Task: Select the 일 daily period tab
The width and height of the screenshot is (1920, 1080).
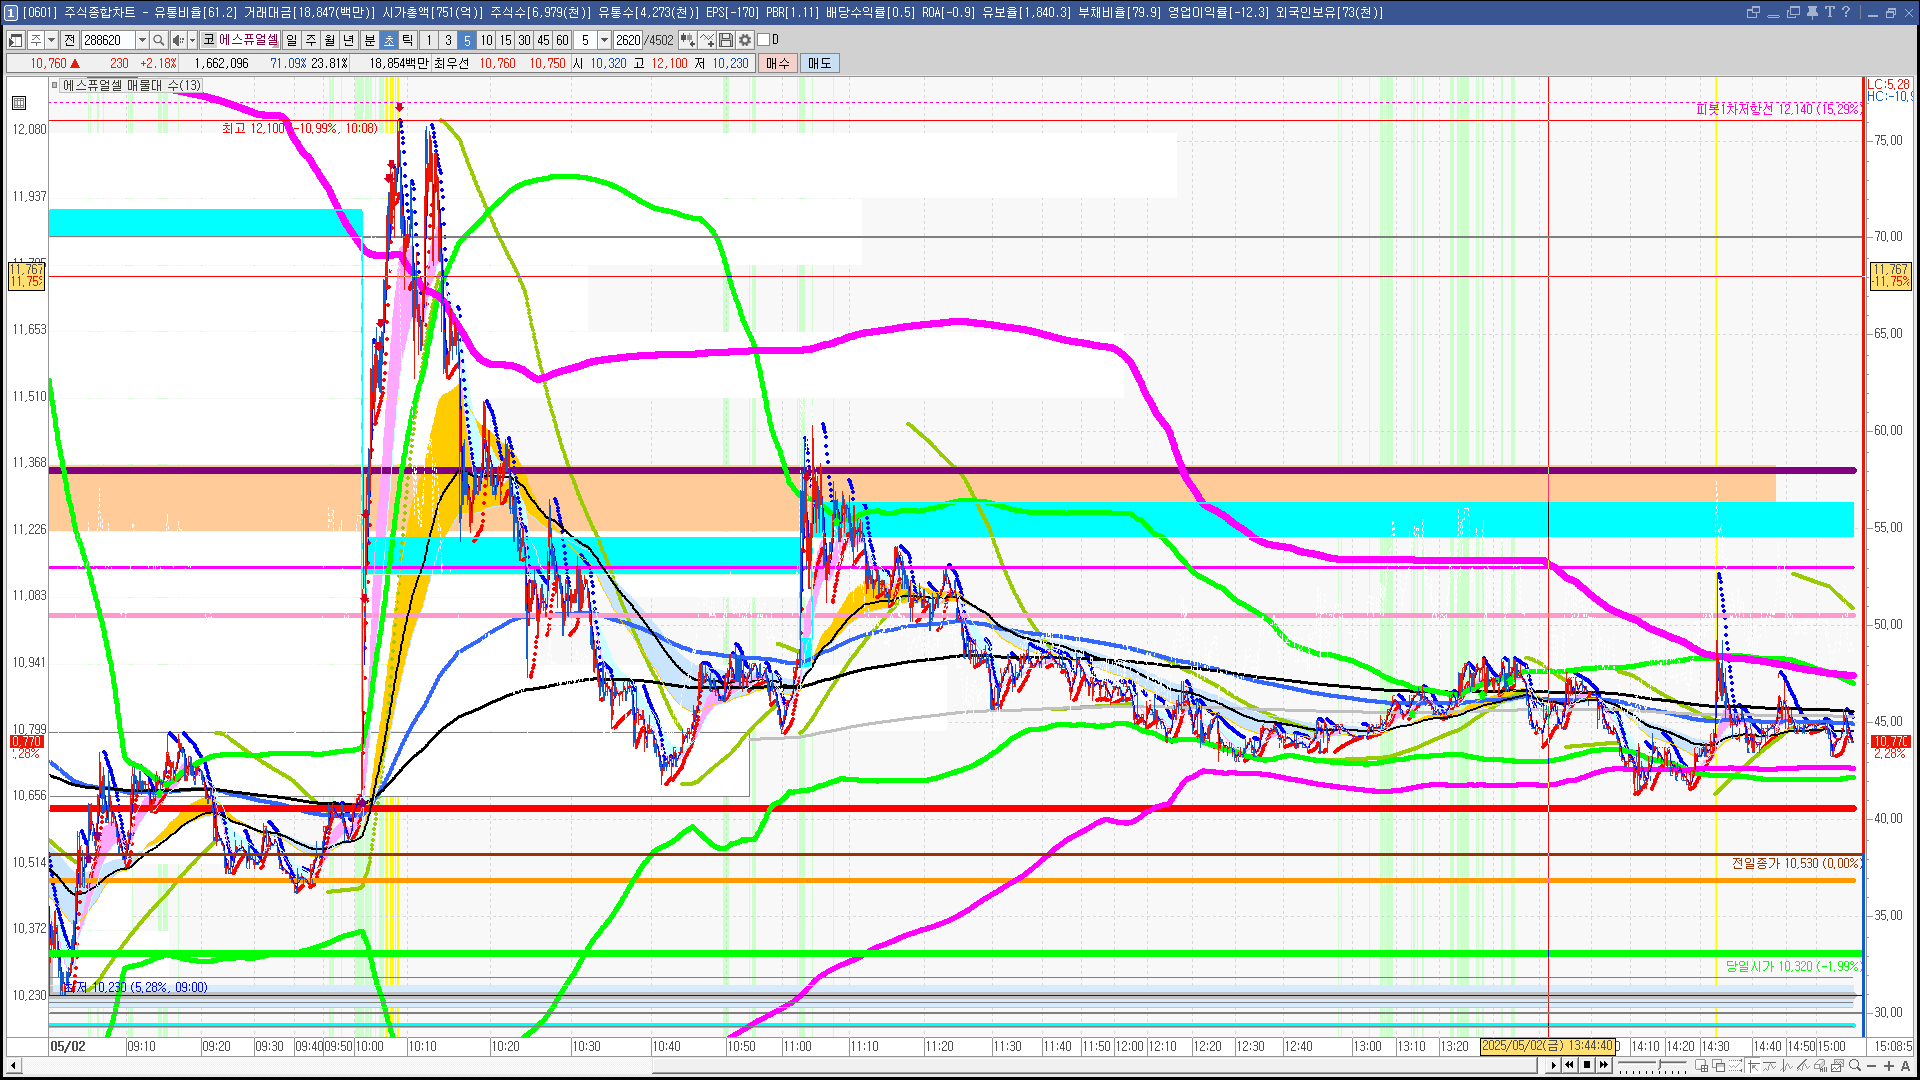Action: tap(291, 40)
